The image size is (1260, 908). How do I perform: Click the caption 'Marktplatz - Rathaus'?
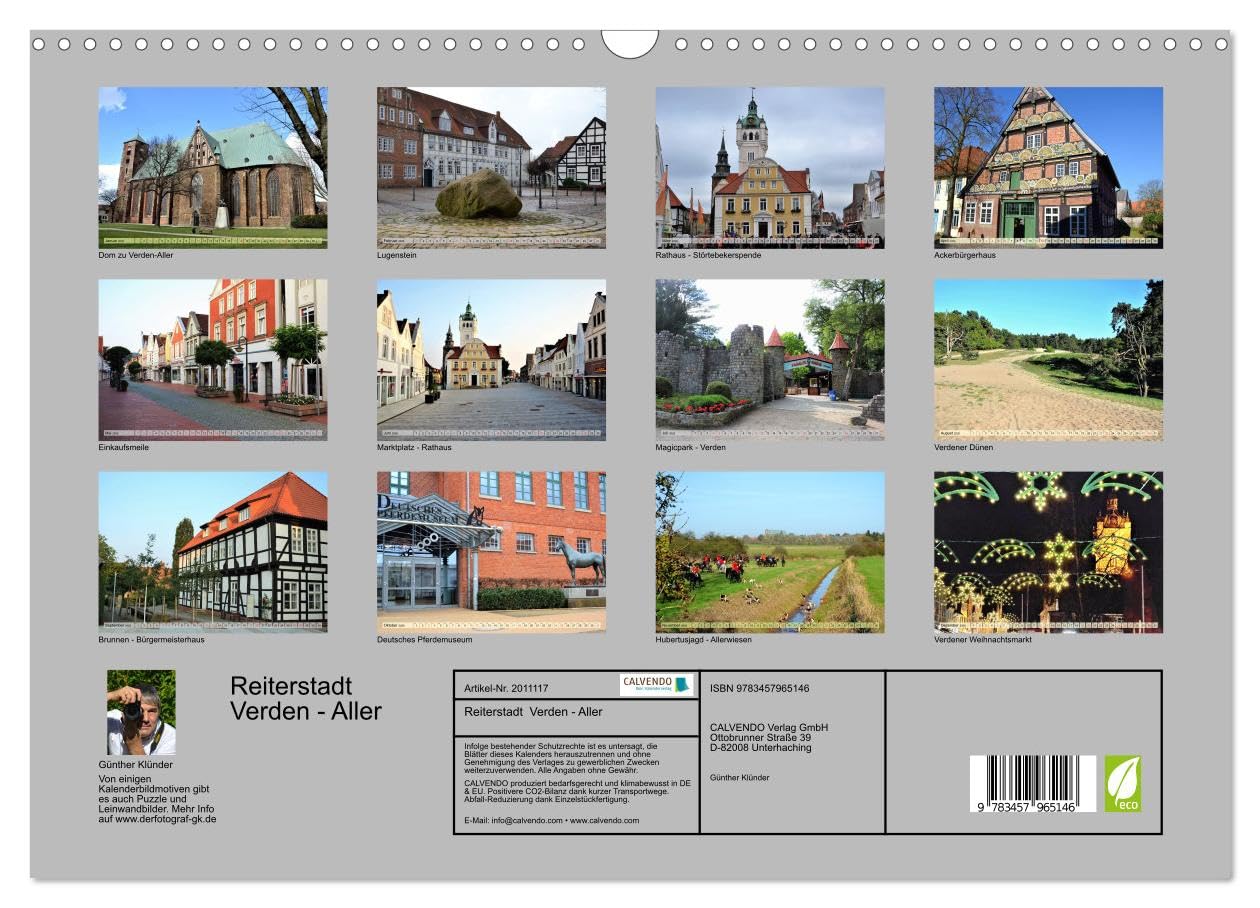414,447
